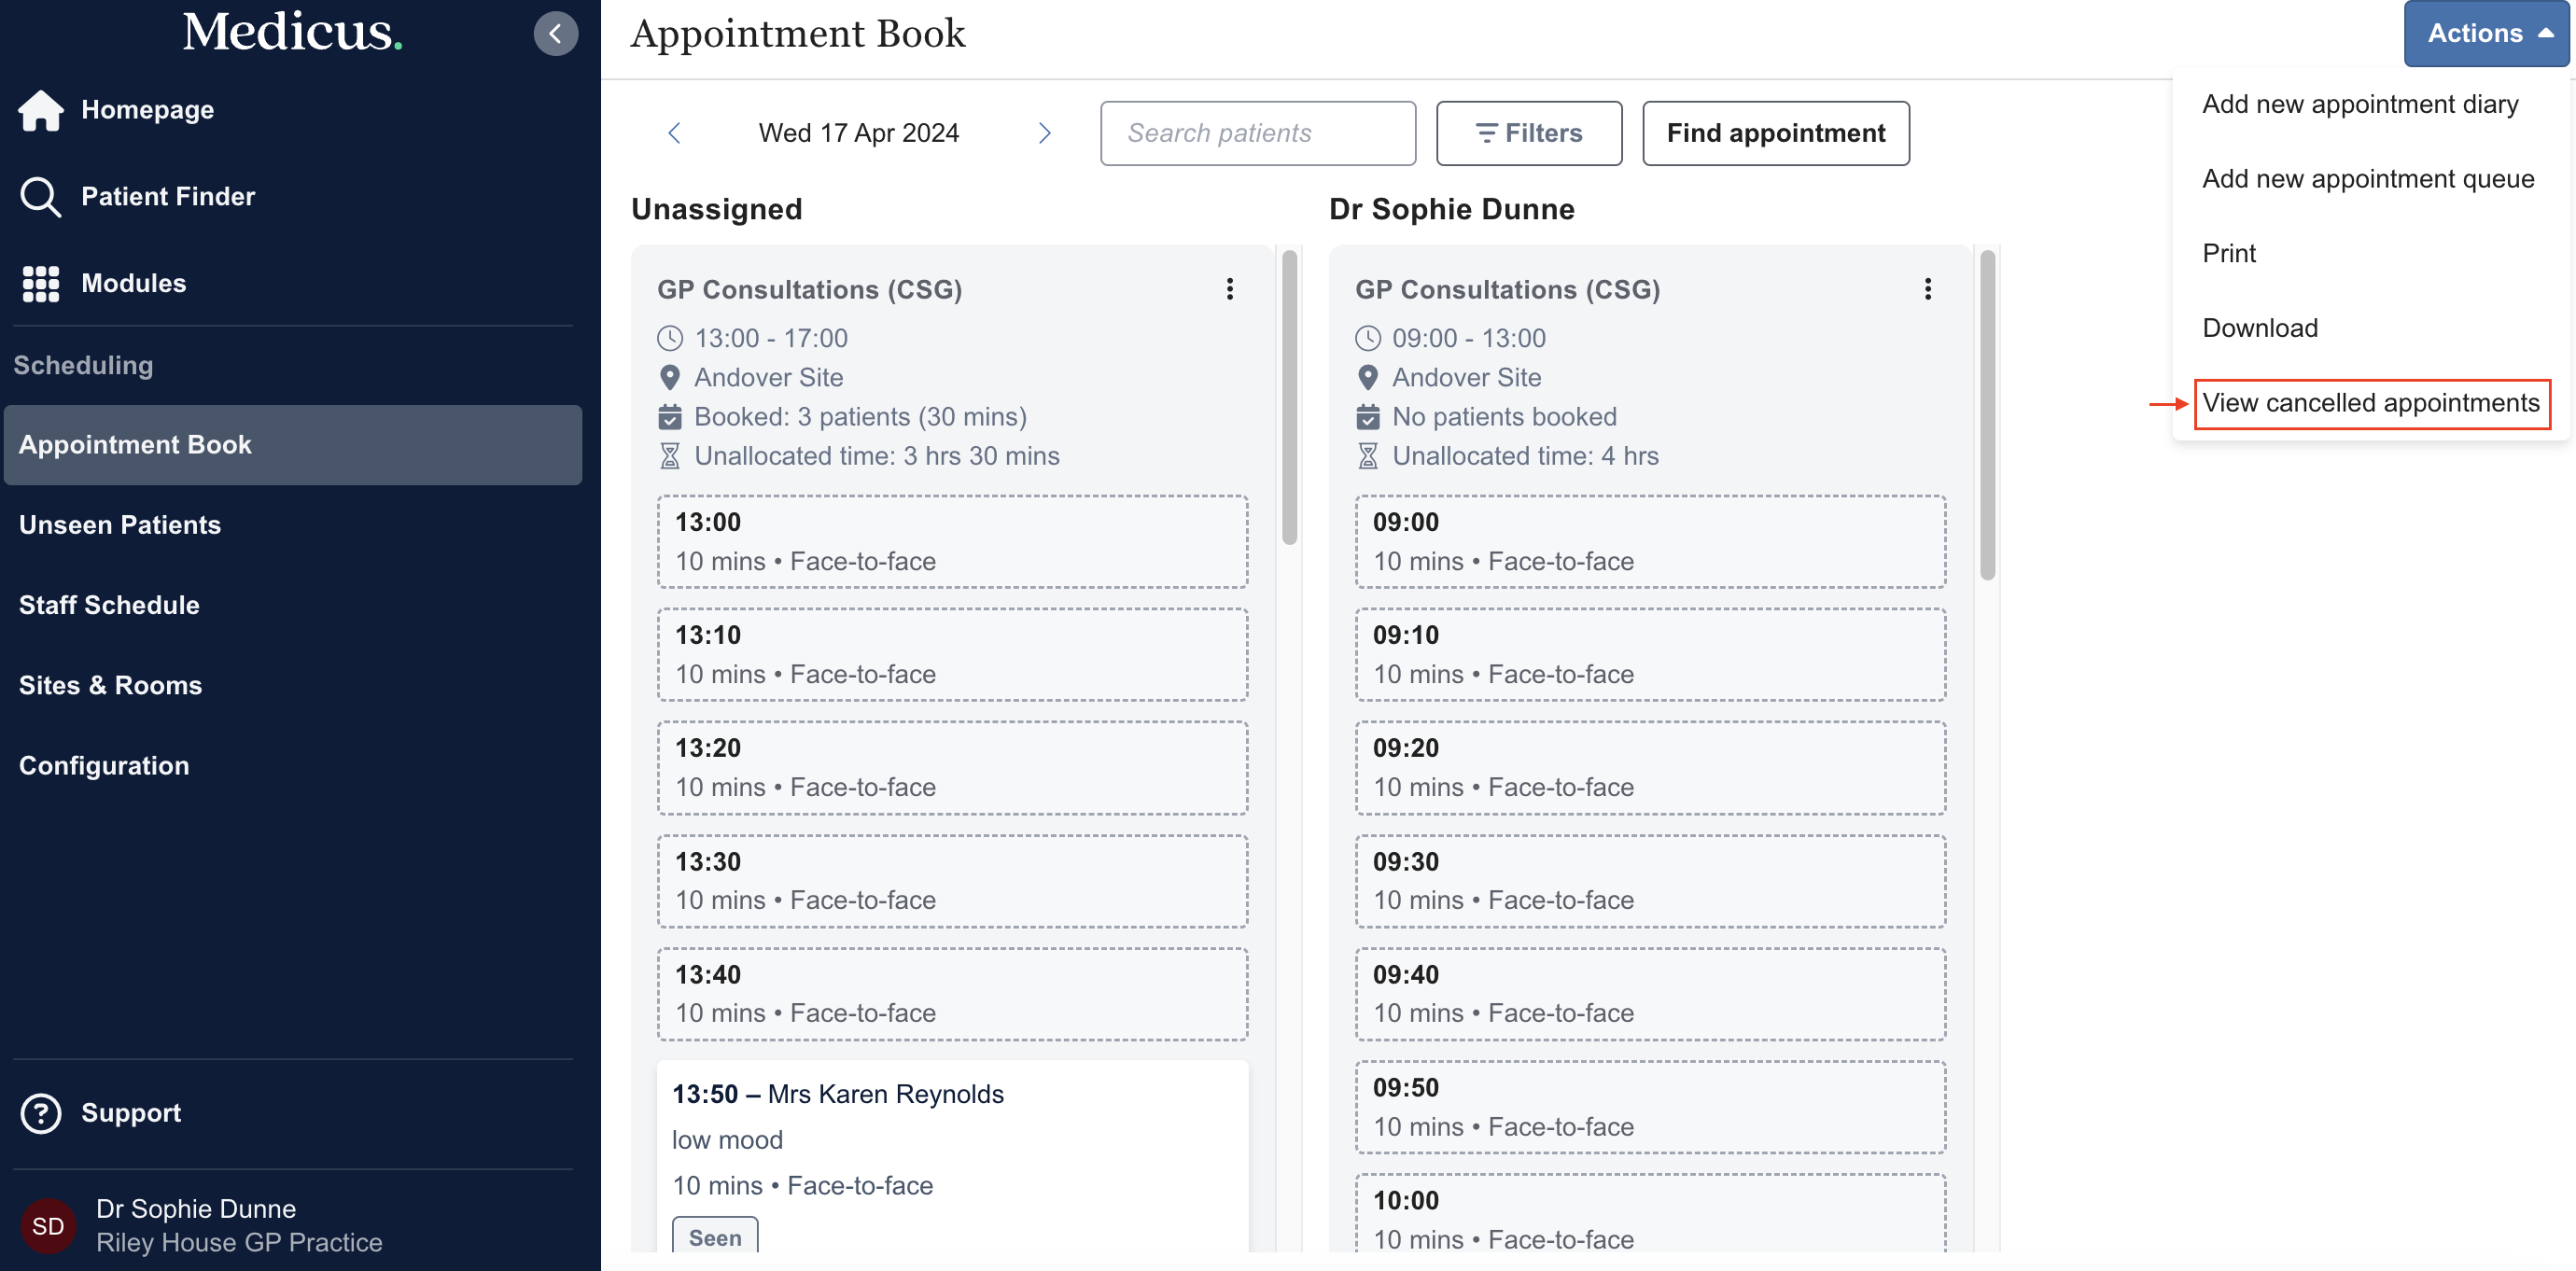The image size is (2576, 1271).
Task: Click the Homepage house icon
Action: [41, 110]
